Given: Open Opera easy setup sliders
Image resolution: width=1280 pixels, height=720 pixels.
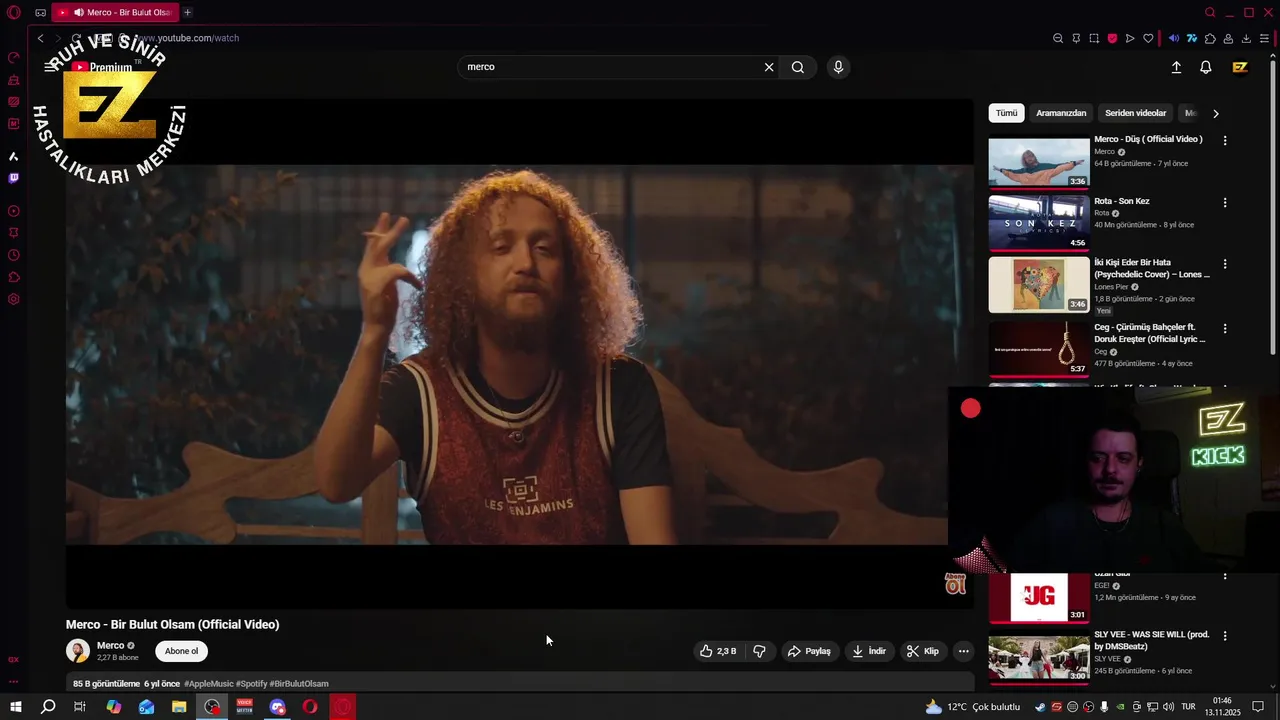Looking at the screenshot, I should tap(1264, 39).
